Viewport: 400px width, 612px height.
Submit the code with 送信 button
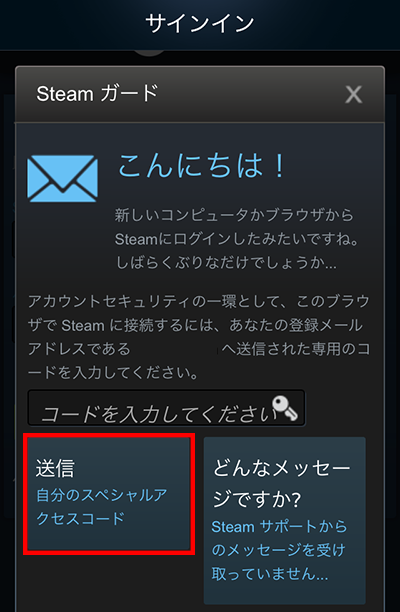[109, 493]
